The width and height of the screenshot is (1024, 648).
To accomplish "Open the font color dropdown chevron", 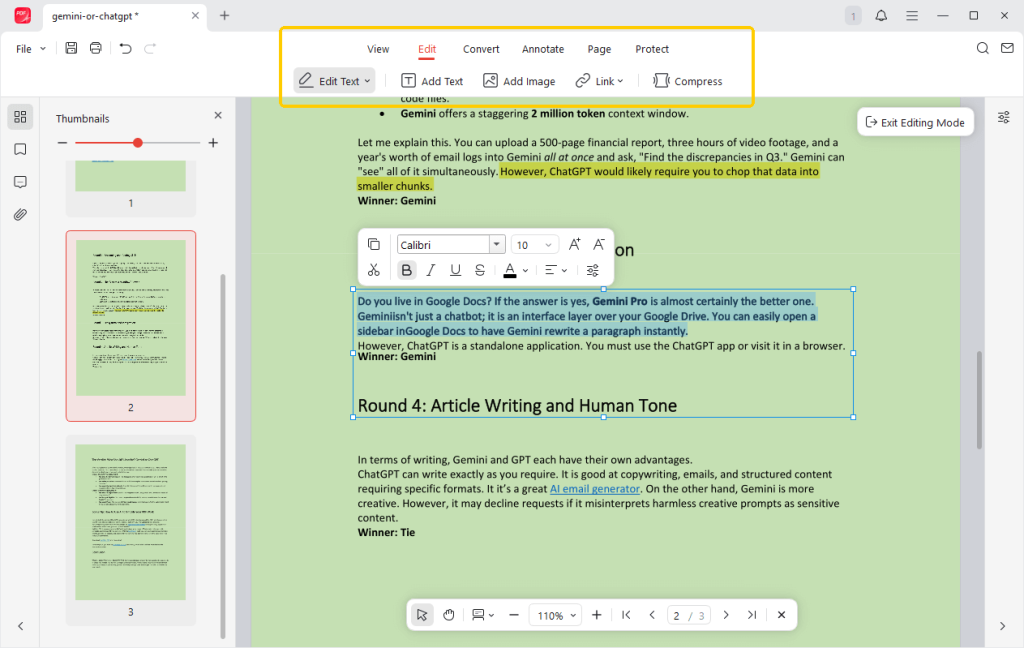I will click(524, 270).
